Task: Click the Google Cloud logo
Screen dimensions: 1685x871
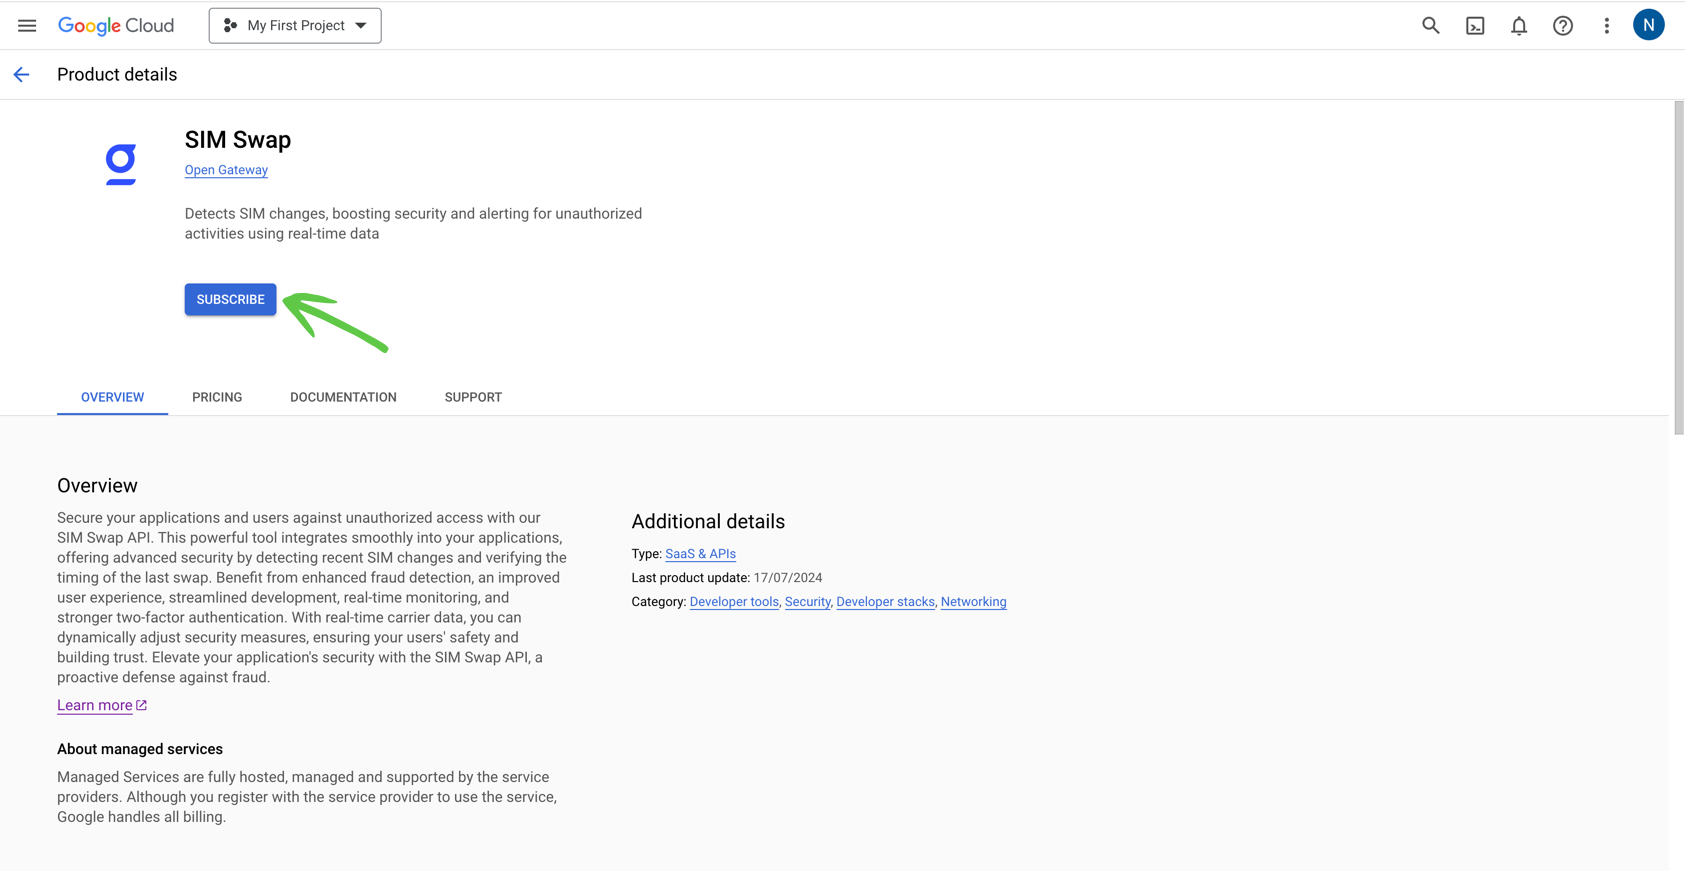Action: pyautogui.click(x=116, y=25)
